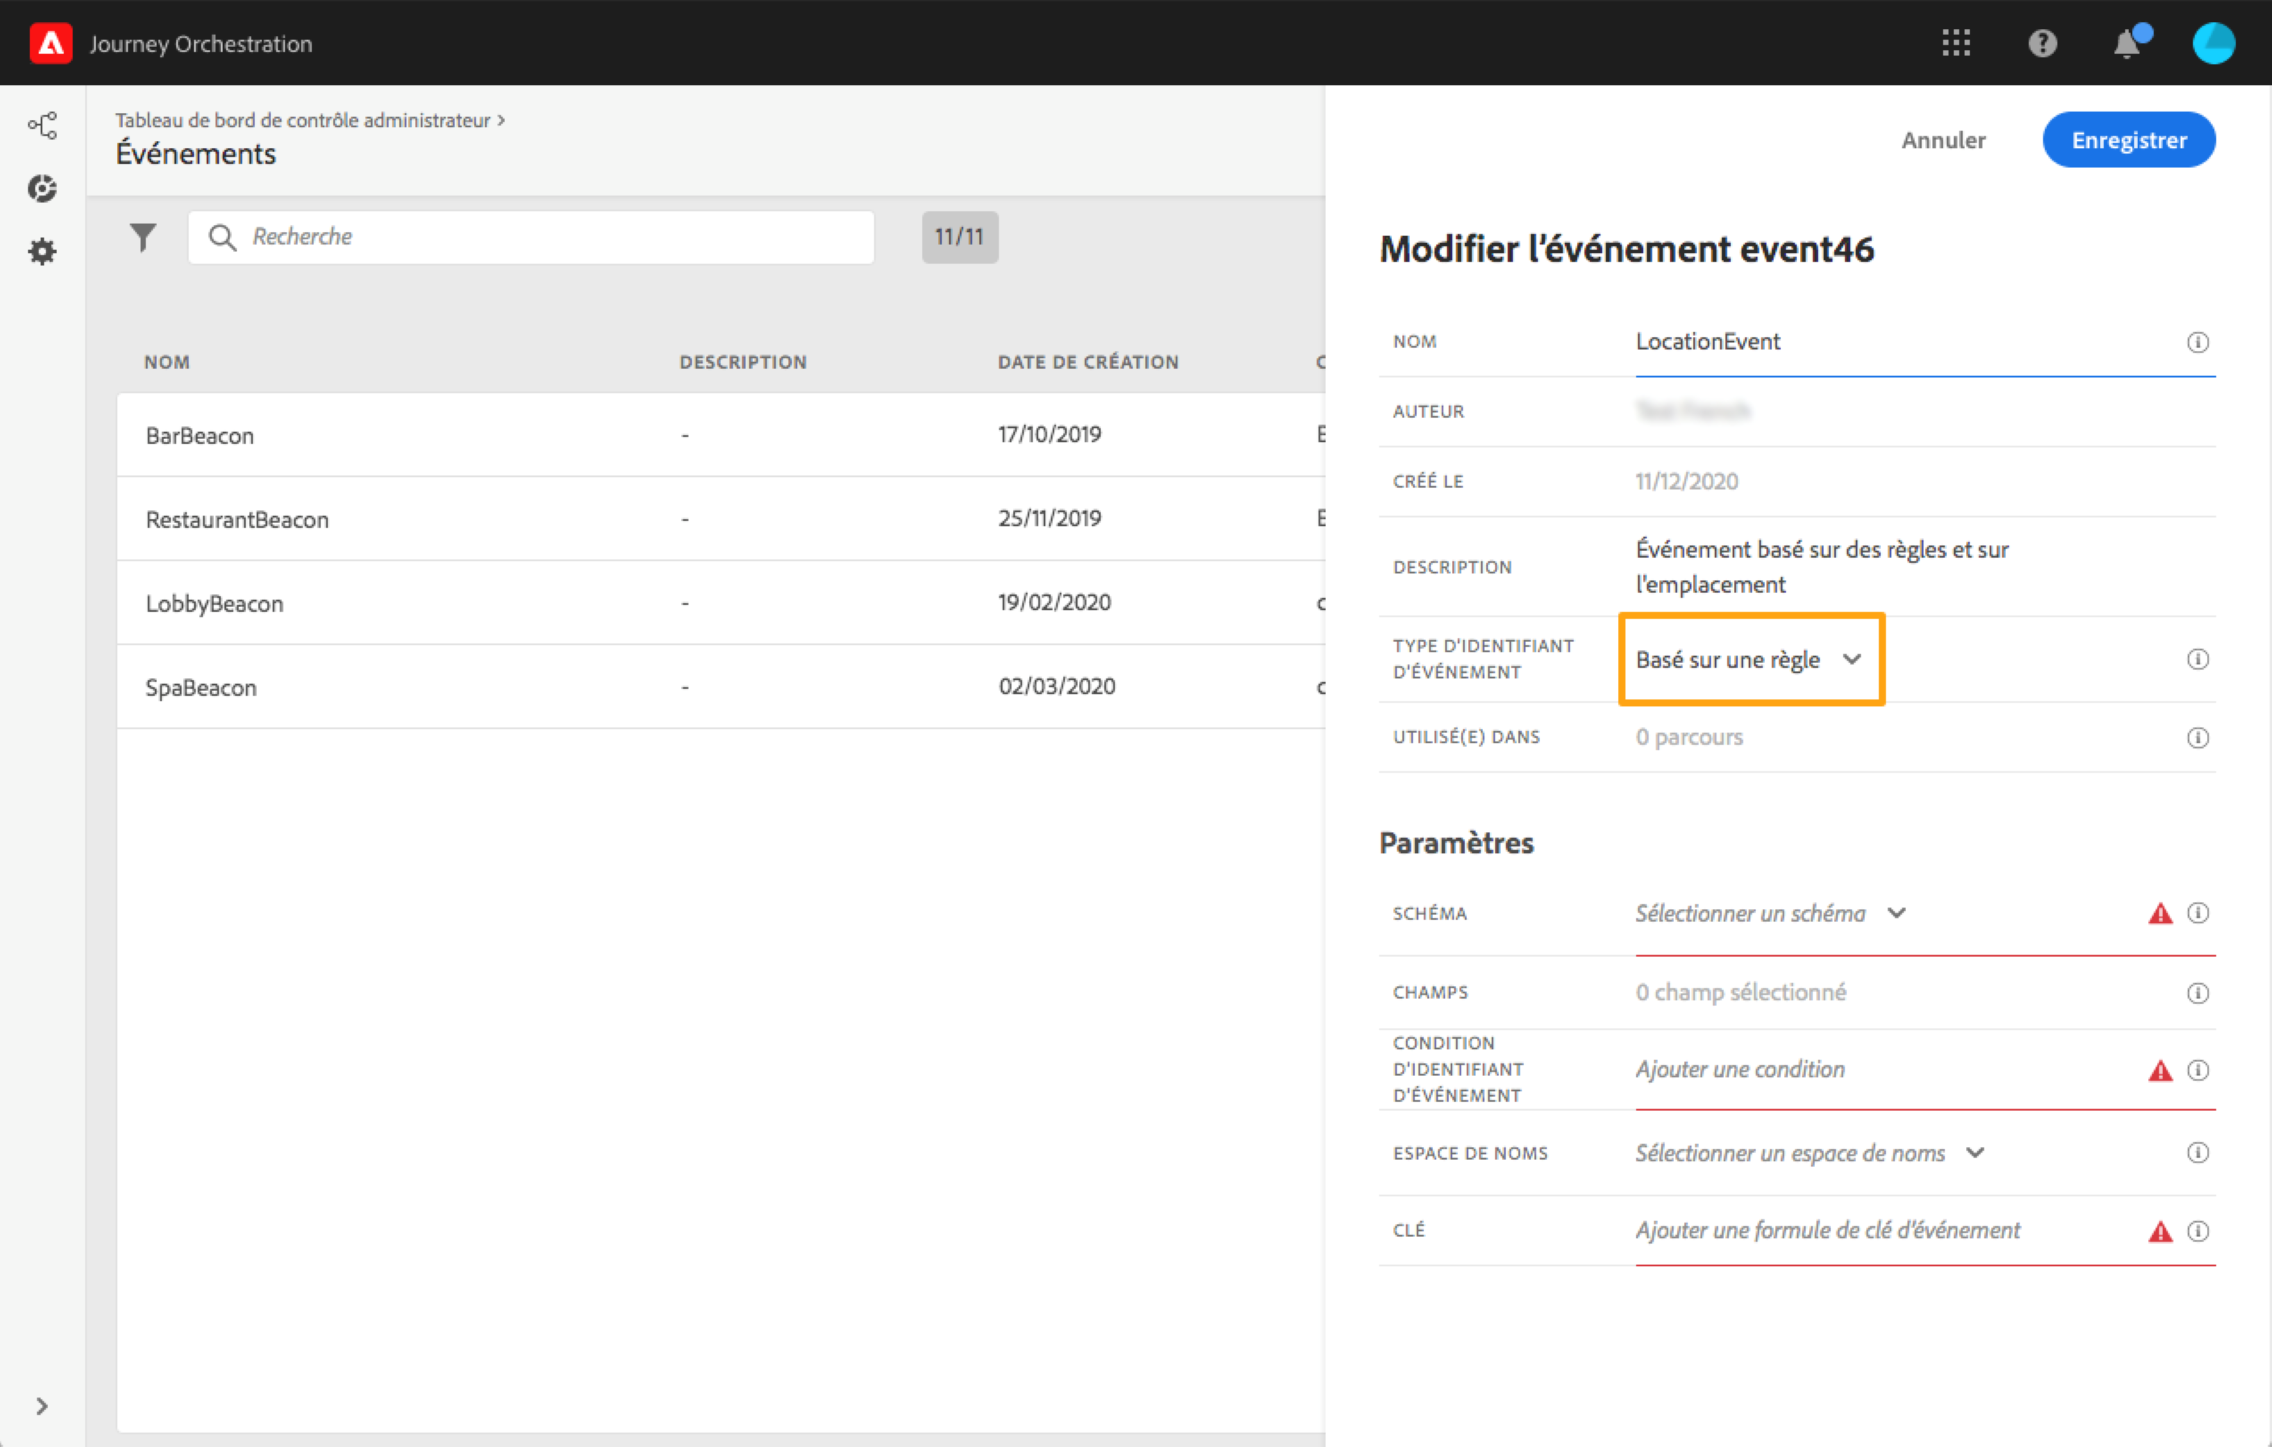Click the Annuler button

[x=1943, y=140]
